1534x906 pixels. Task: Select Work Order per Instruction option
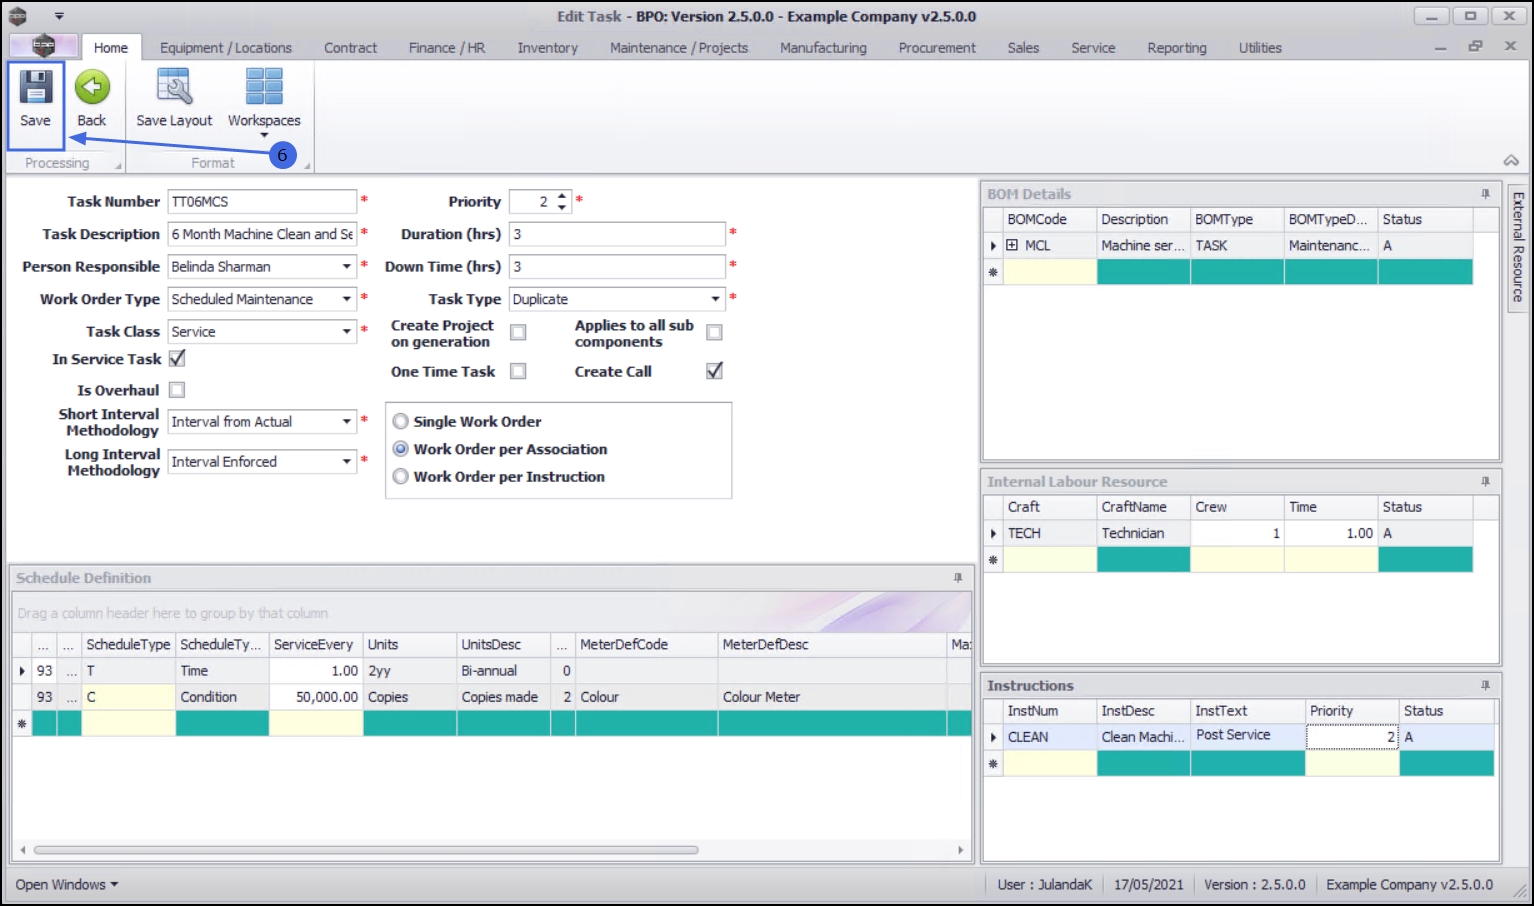[401, 477]
